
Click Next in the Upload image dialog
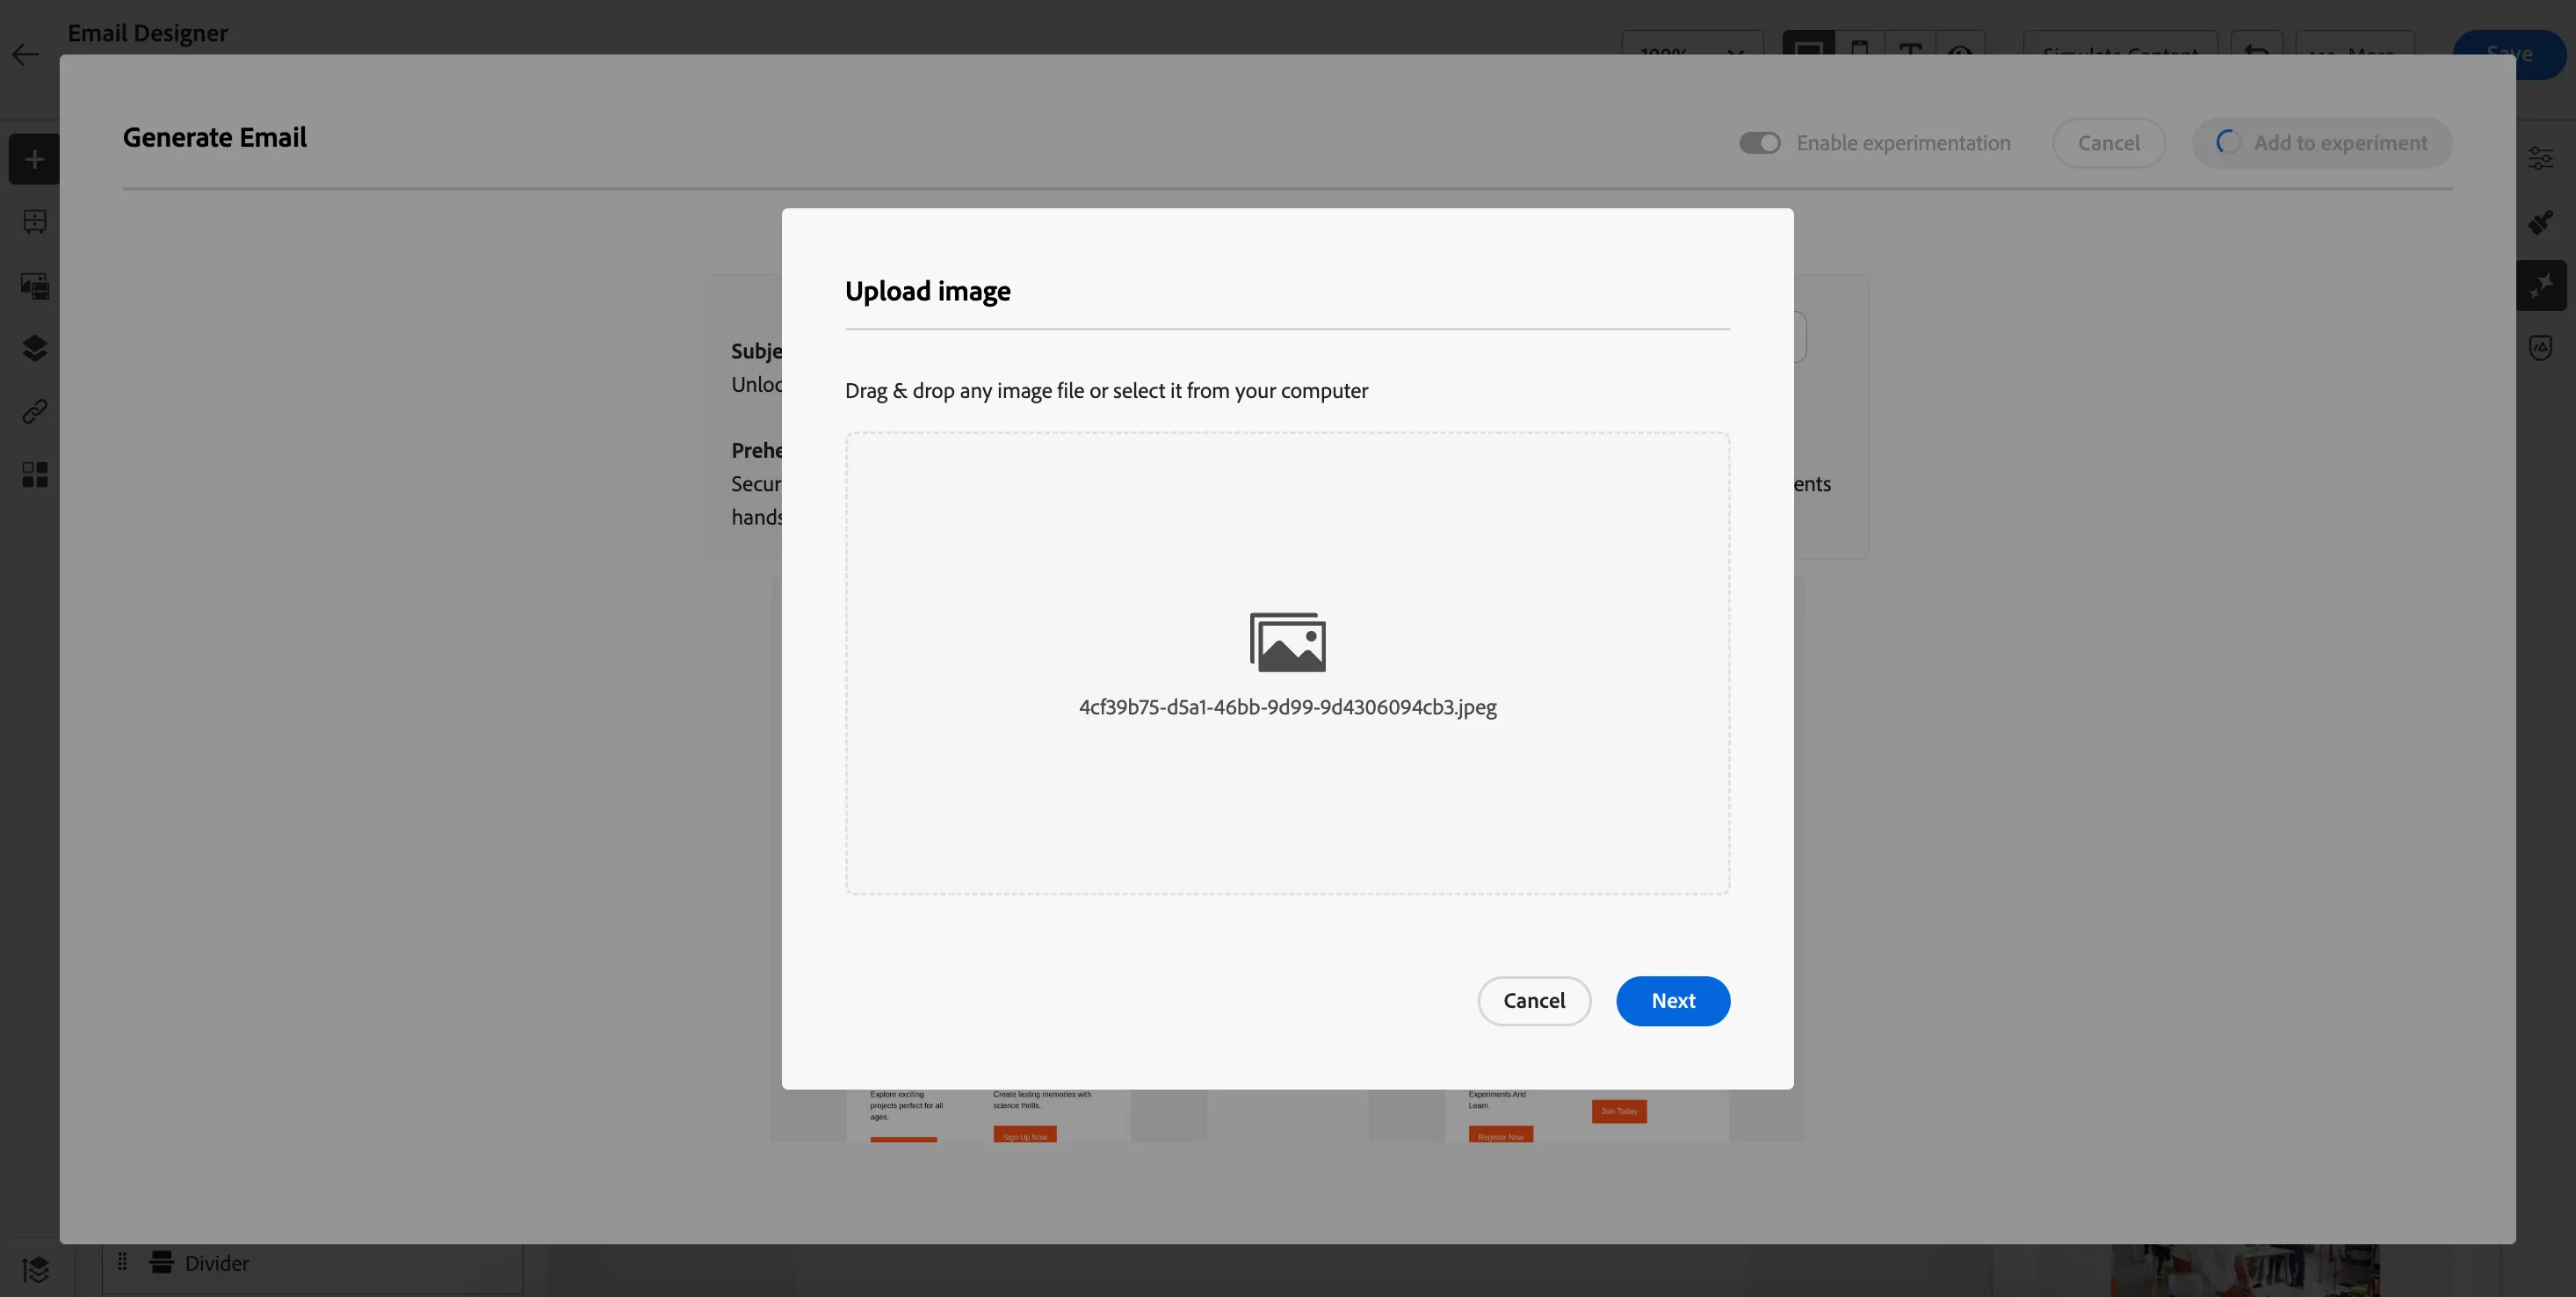pos(1673,1001)
